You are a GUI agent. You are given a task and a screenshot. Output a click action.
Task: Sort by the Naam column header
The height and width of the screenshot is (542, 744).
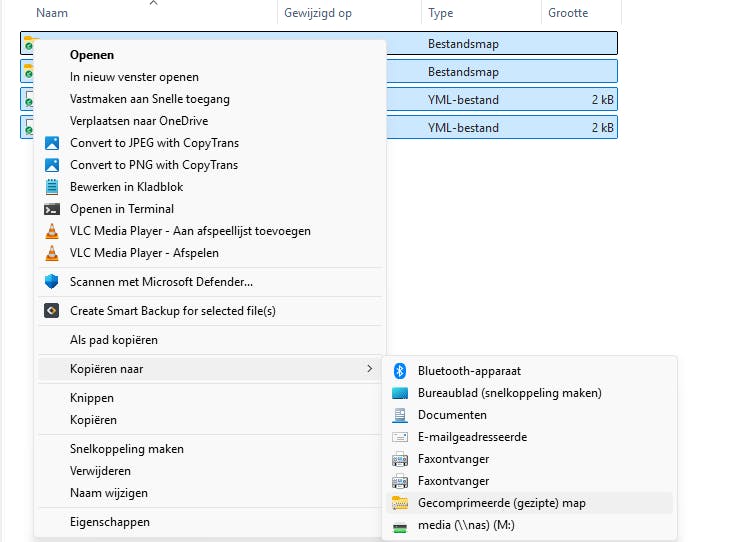coord(52,13)
